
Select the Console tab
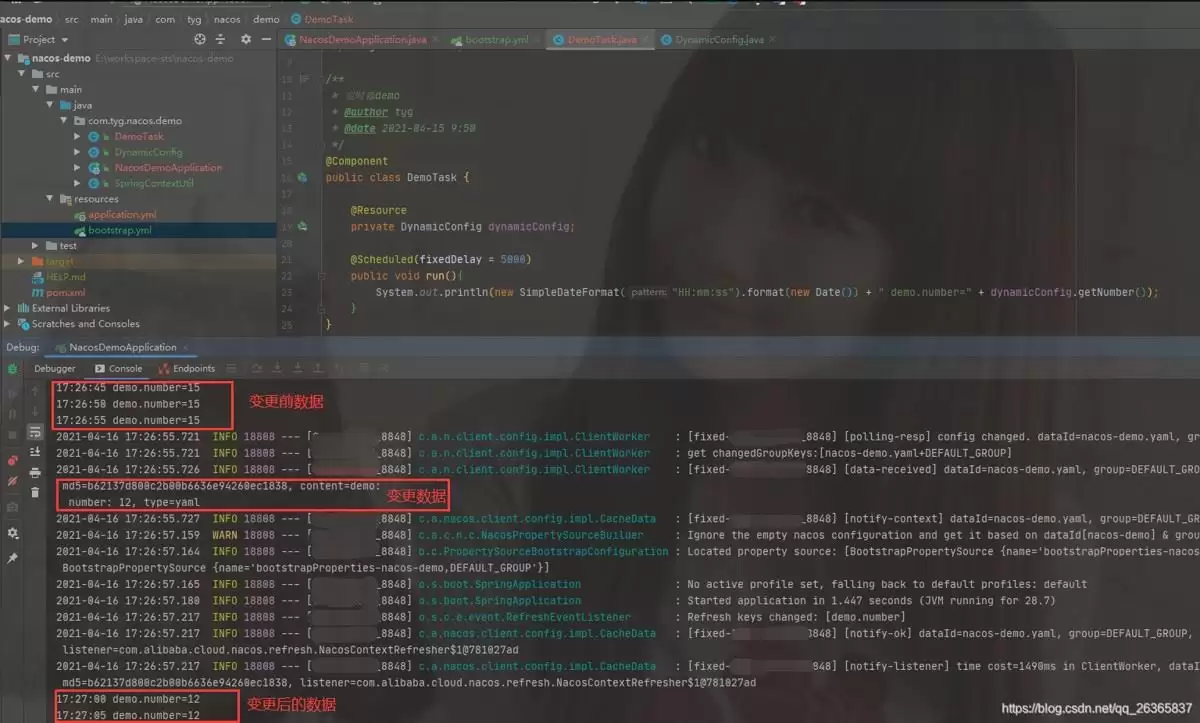point(118,368)
